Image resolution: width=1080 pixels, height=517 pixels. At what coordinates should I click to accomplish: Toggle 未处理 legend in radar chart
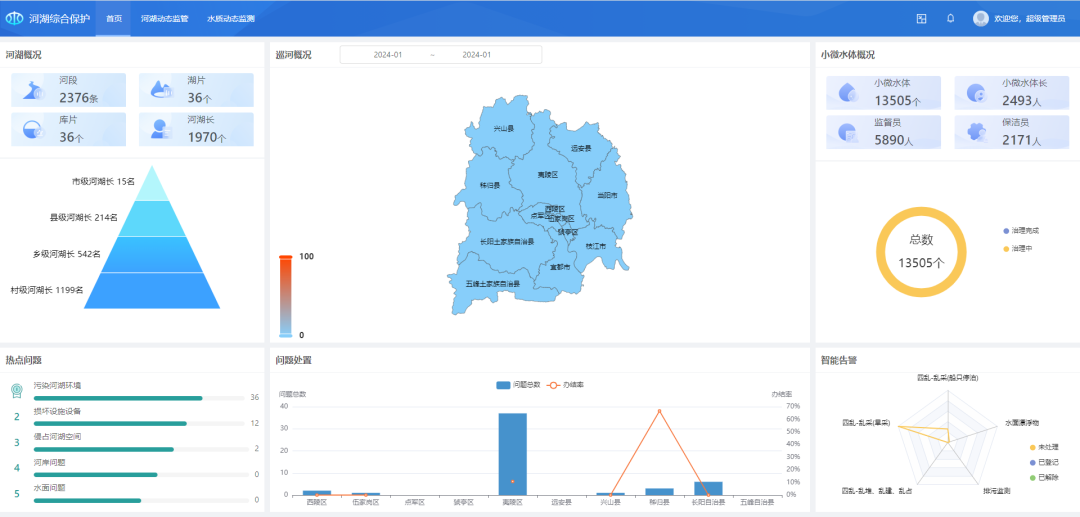1043,447
